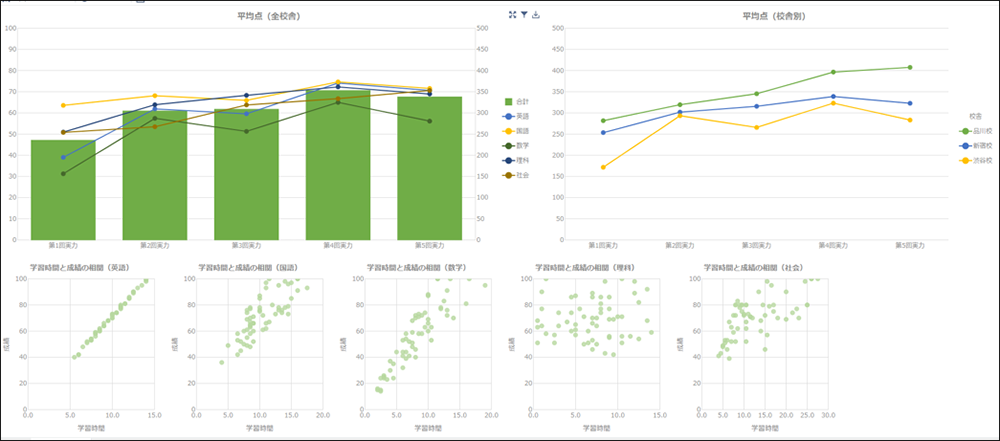Click 第1回実力 label in 校舎別 chart
The image size is (1000, 441).
pos(603,245)
